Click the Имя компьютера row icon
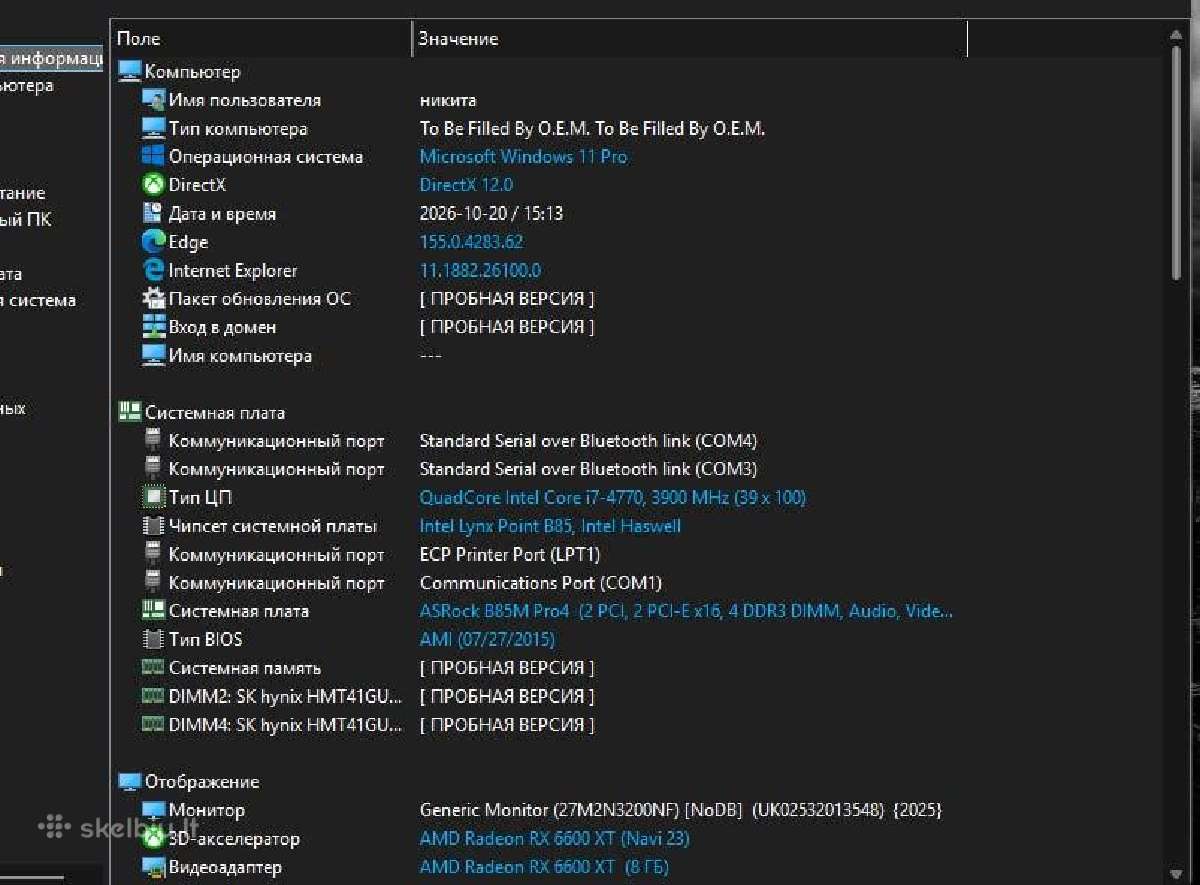The image size is (1200, 885). pyautogui.click(x=153, y=355)
